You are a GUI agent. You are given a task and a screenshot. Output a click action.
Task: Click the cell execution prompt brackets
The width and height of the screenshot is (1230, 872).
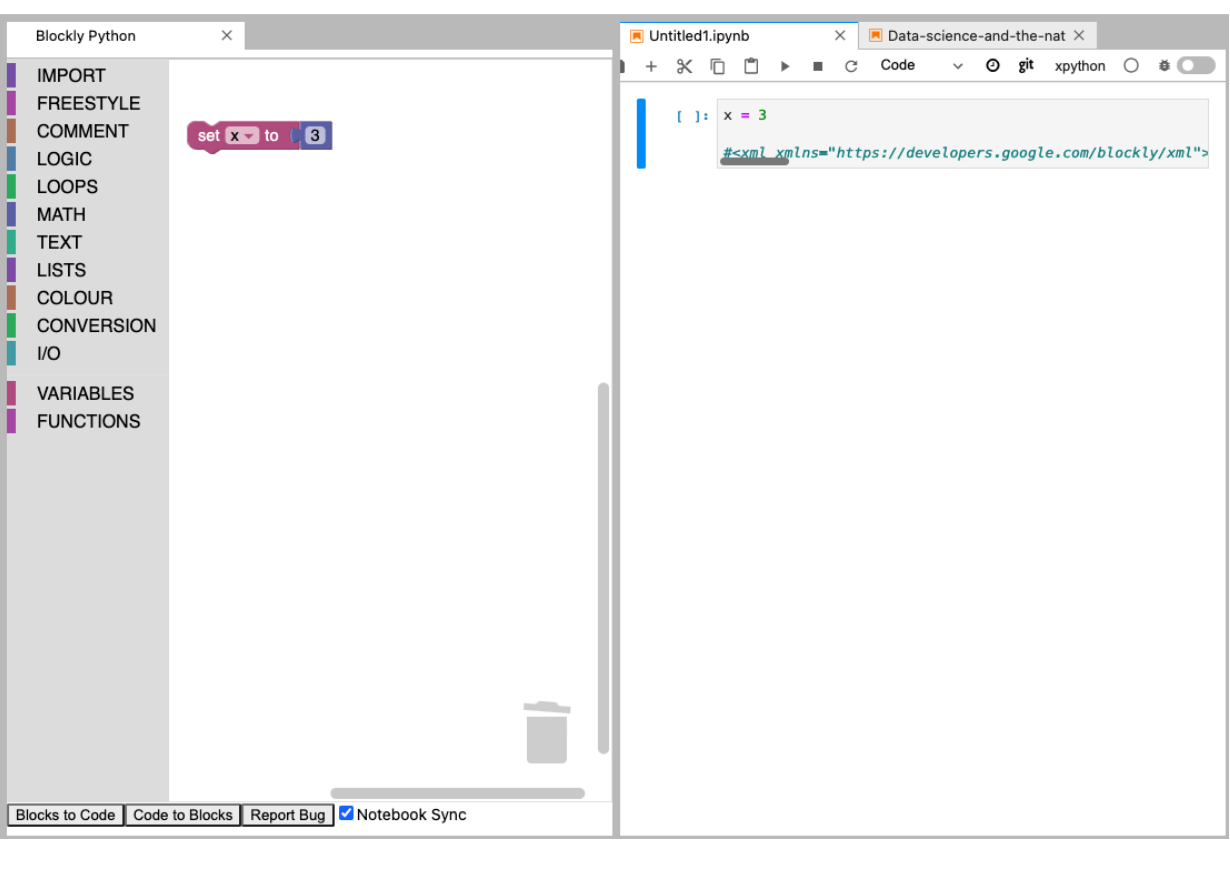692,116
